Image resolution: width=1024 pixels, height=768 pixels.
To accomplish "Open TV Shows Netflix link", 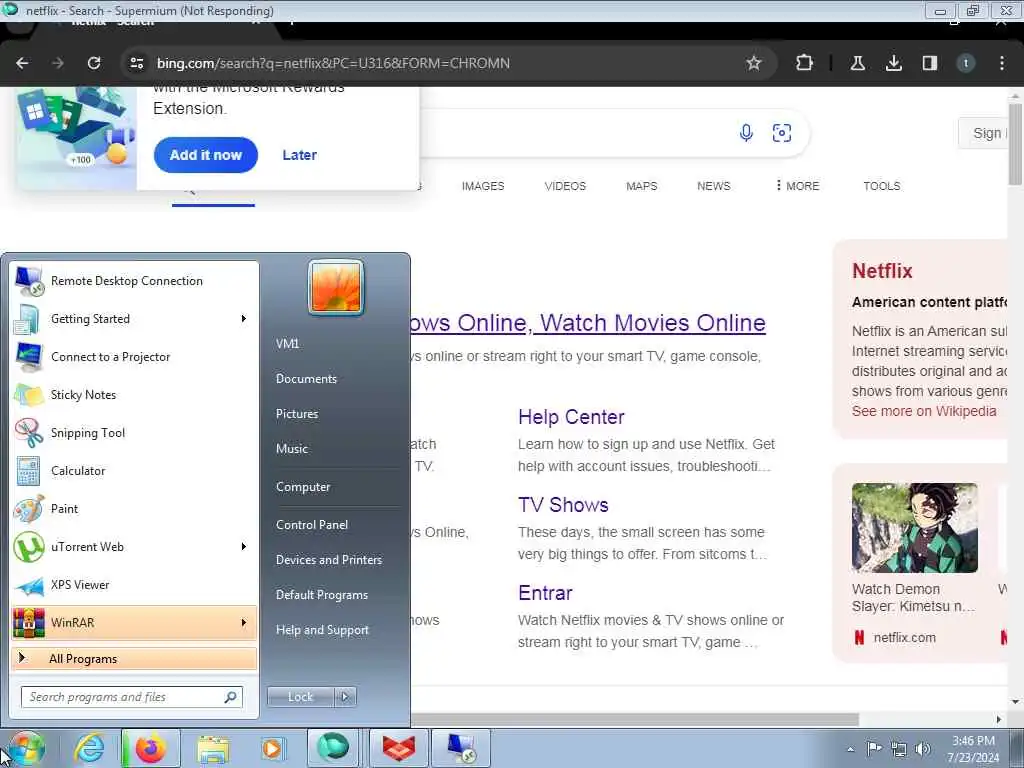I will click(563, 505).
